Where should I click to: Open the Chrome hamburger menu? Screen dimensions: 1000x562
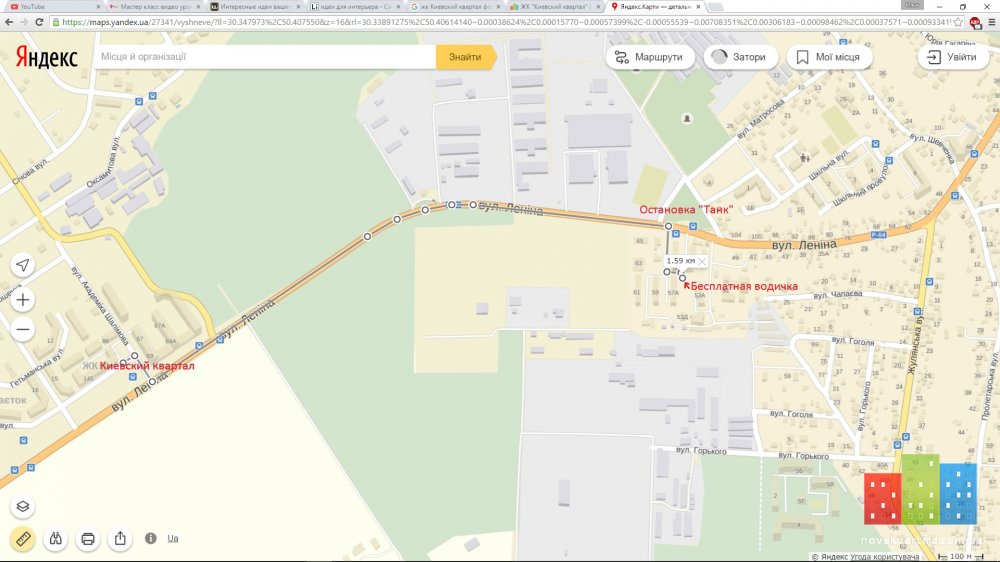click(992, 22)
